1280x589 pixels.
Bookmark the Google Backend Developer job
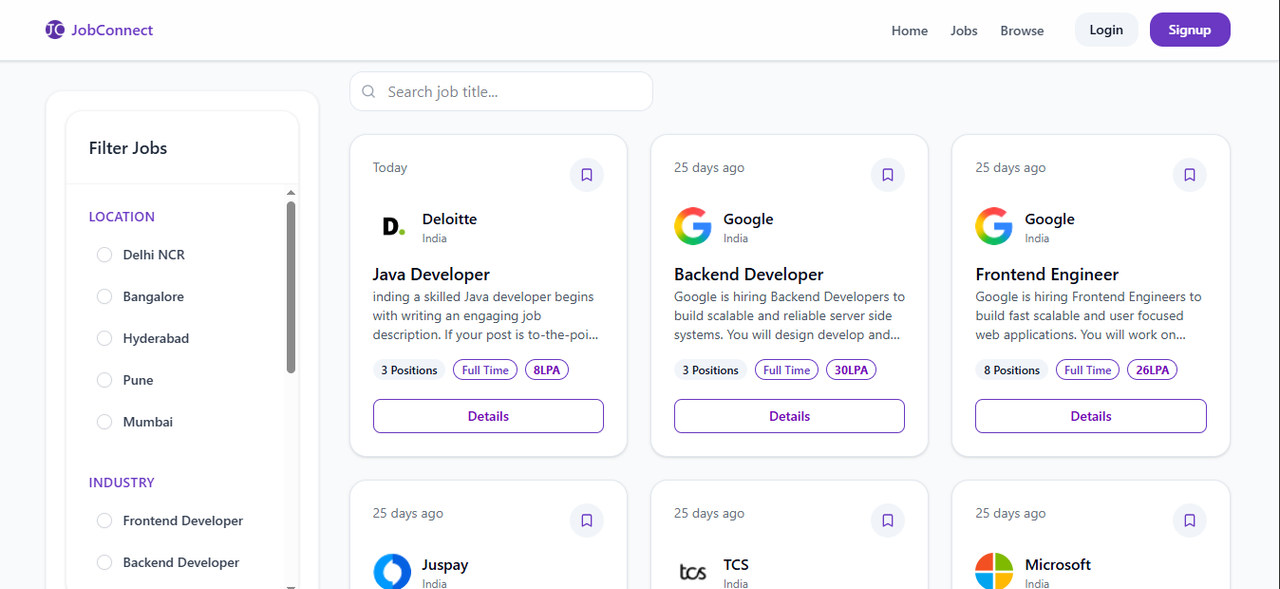point(888,175)
